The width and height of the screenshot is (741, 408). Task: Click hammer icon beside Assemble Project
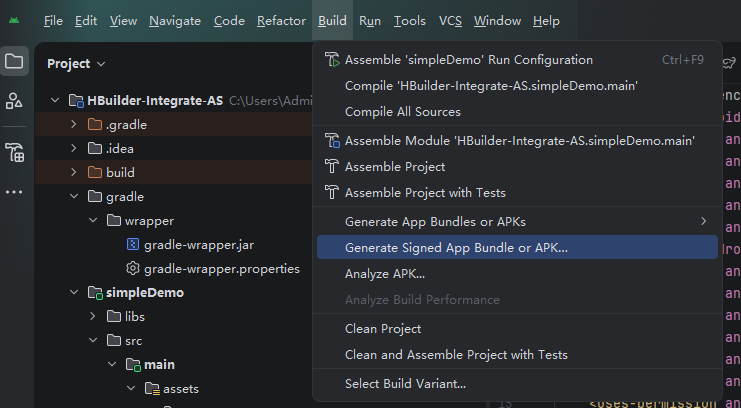click(x=332, y=166)
